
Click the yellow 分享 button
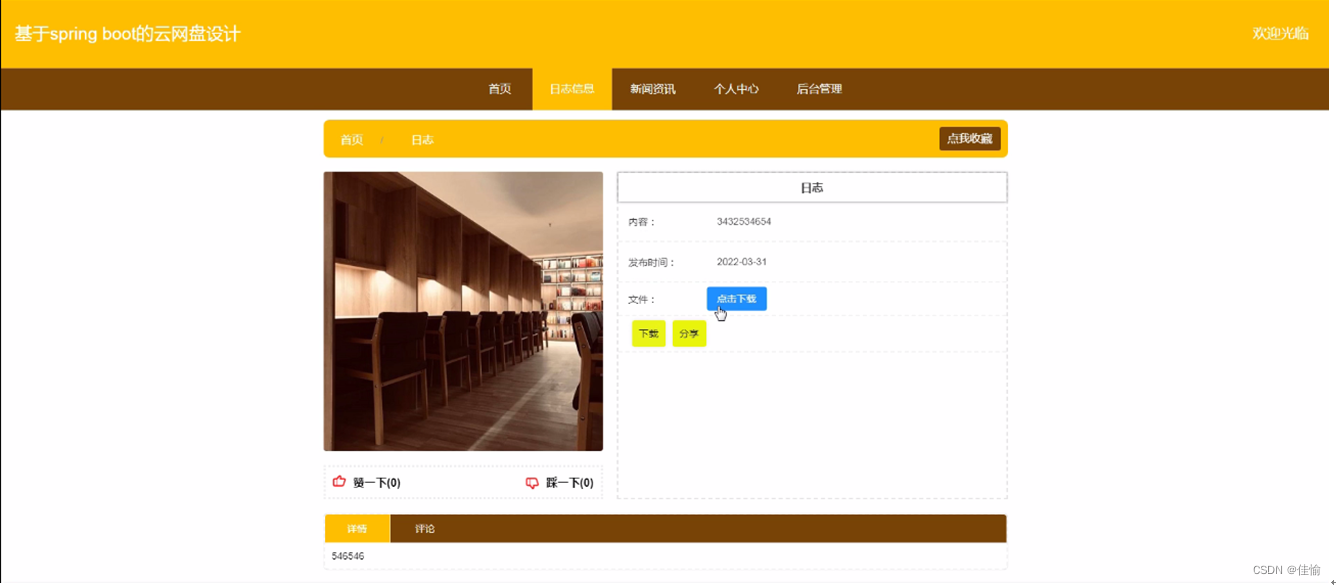coord(689,334)
